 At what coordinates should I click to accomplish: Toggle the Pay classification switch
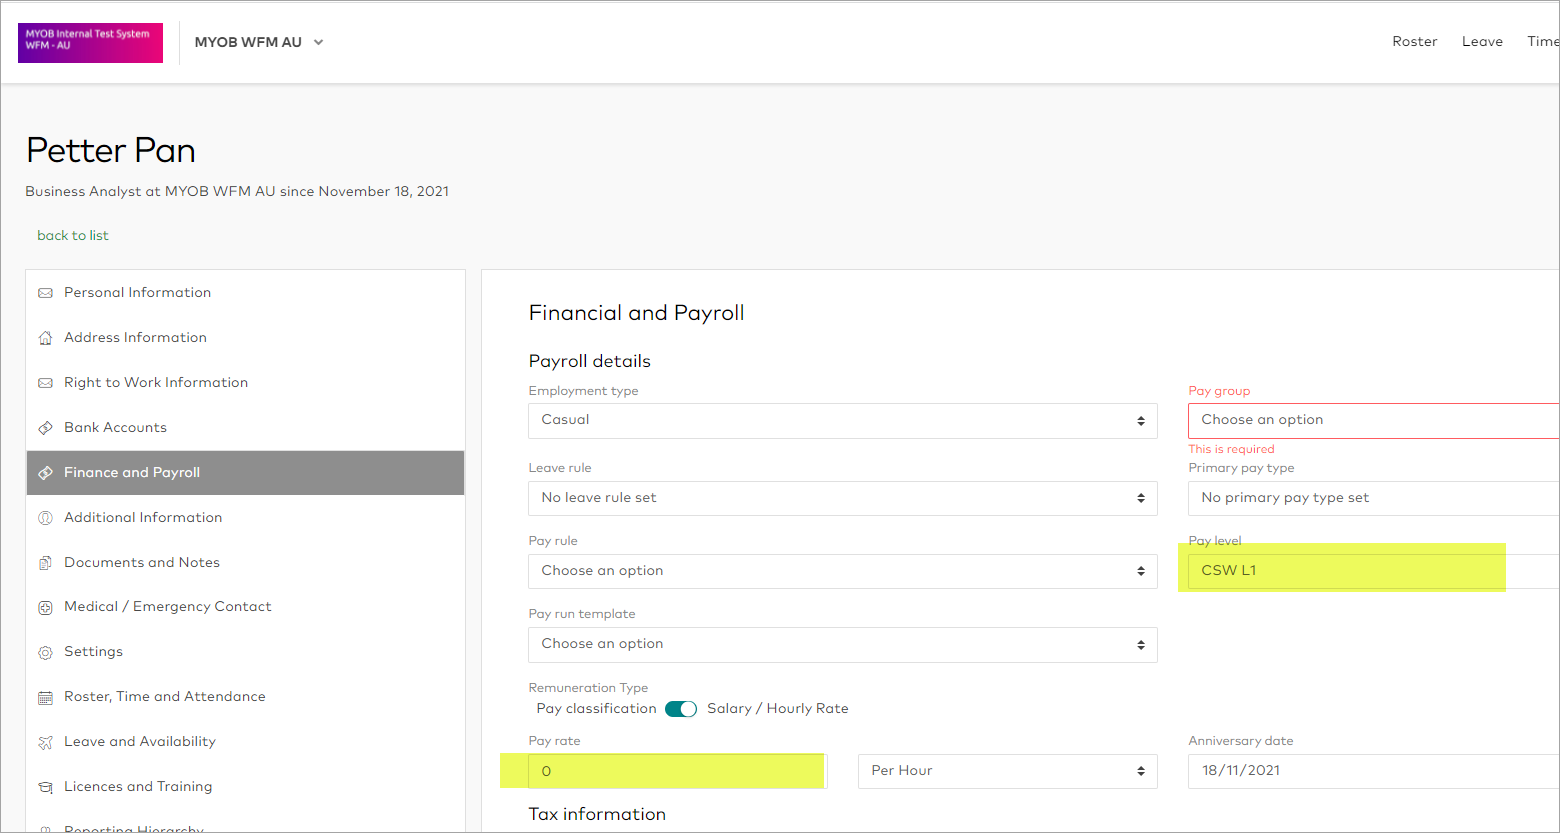(681, 709)
